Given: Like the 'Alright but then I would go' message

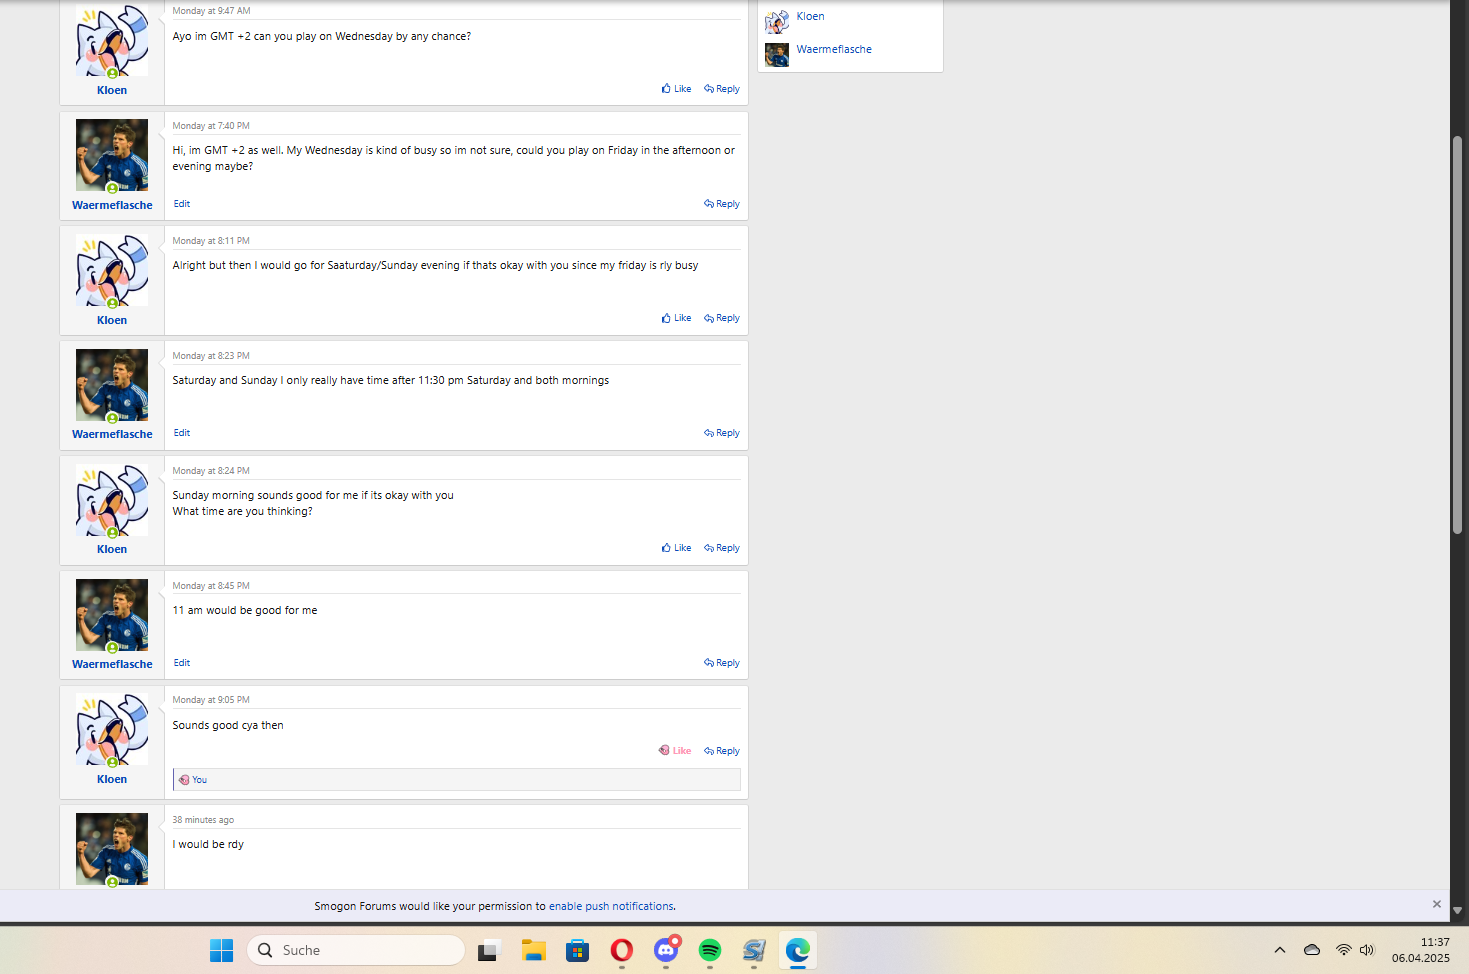Looking at the screenshot, I should click(677, 318).
